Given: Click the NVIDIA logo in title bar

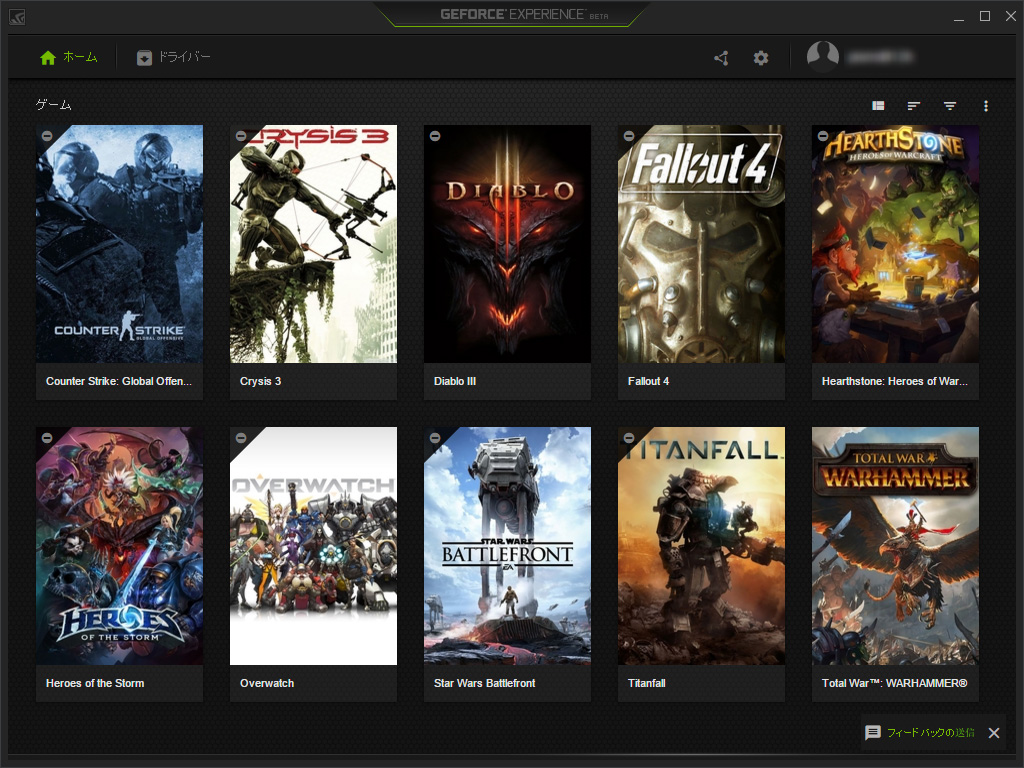Looking at the screenshot, I should click(17, 17).
